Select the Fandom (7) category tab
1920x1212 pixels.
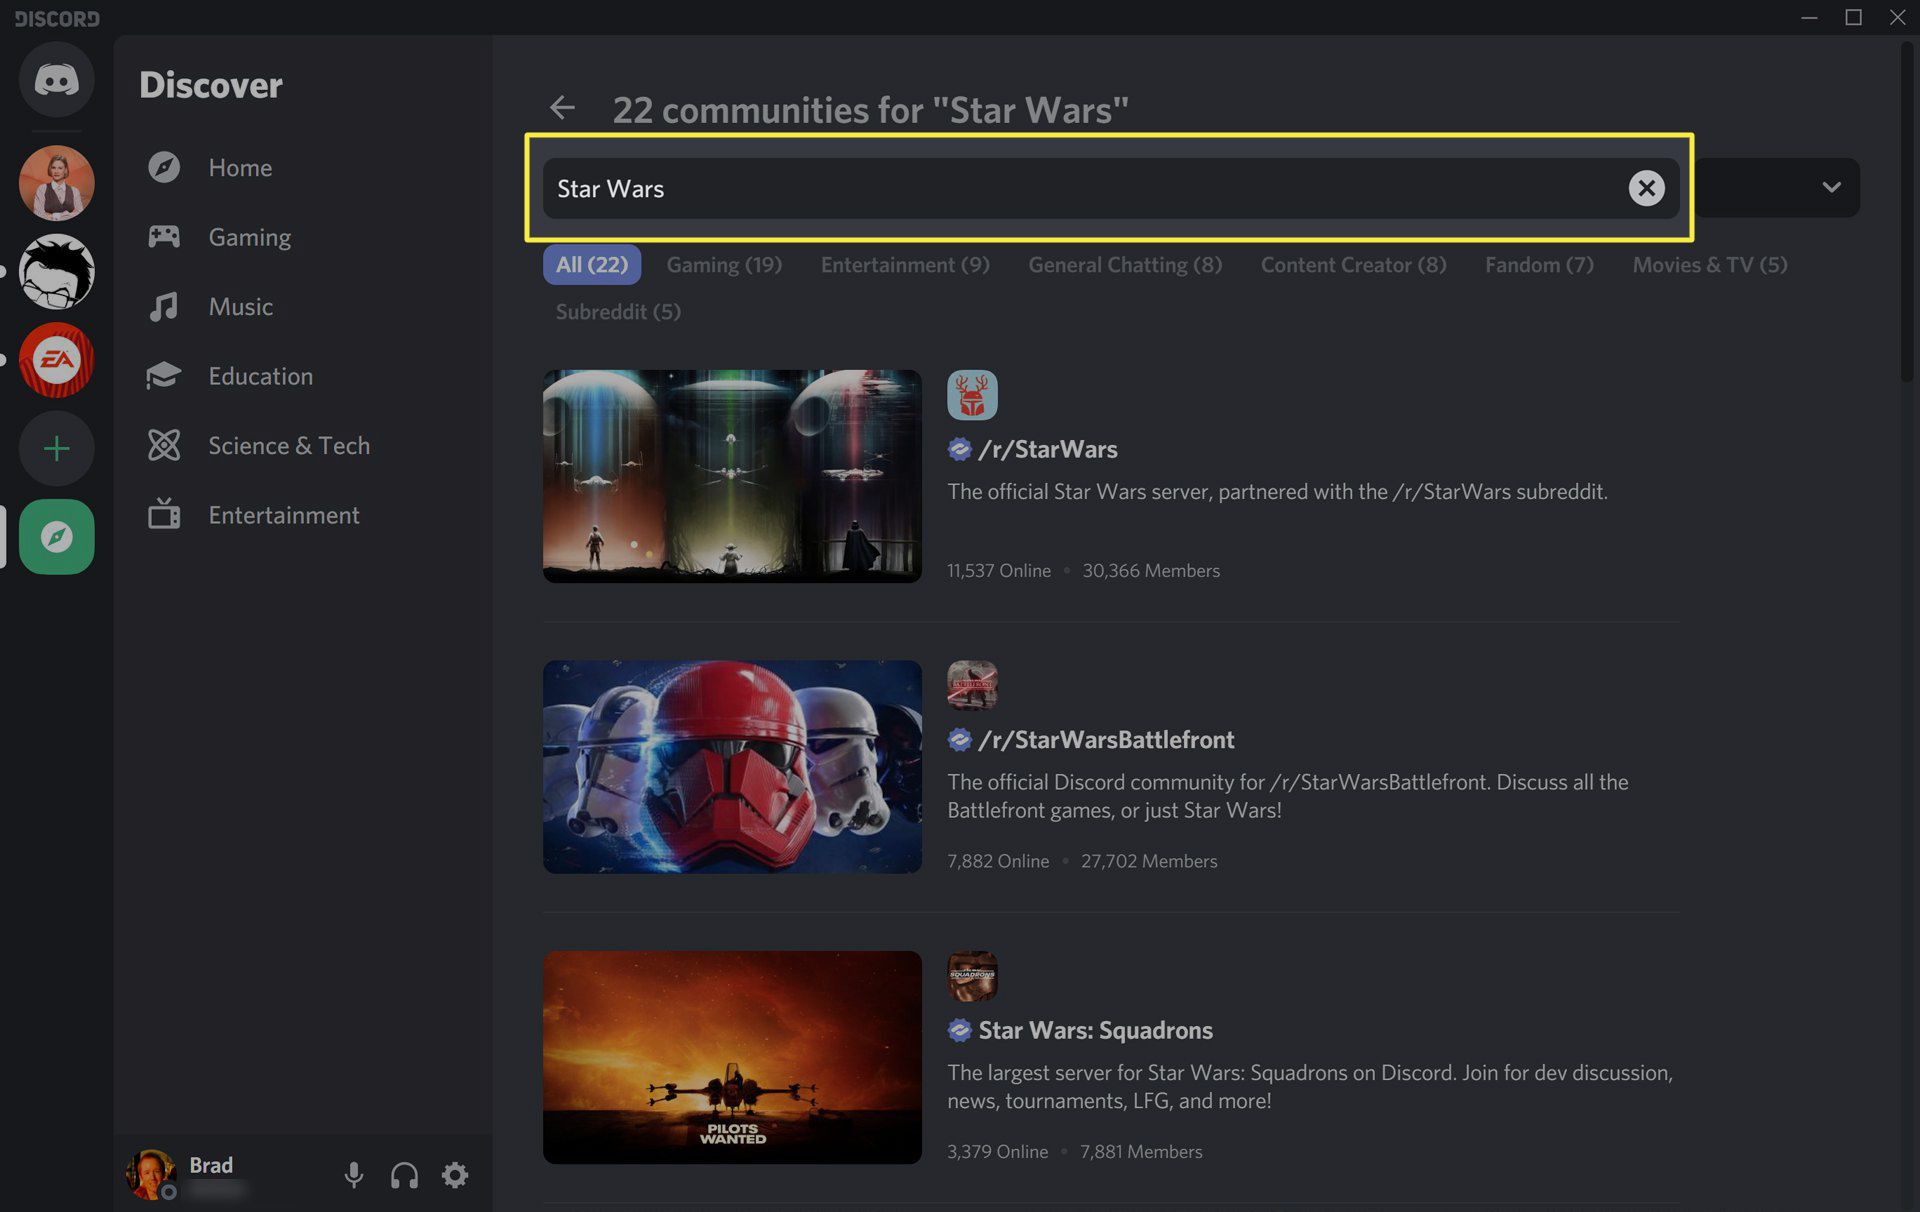pyautogui.click(x=1539, y=264)
